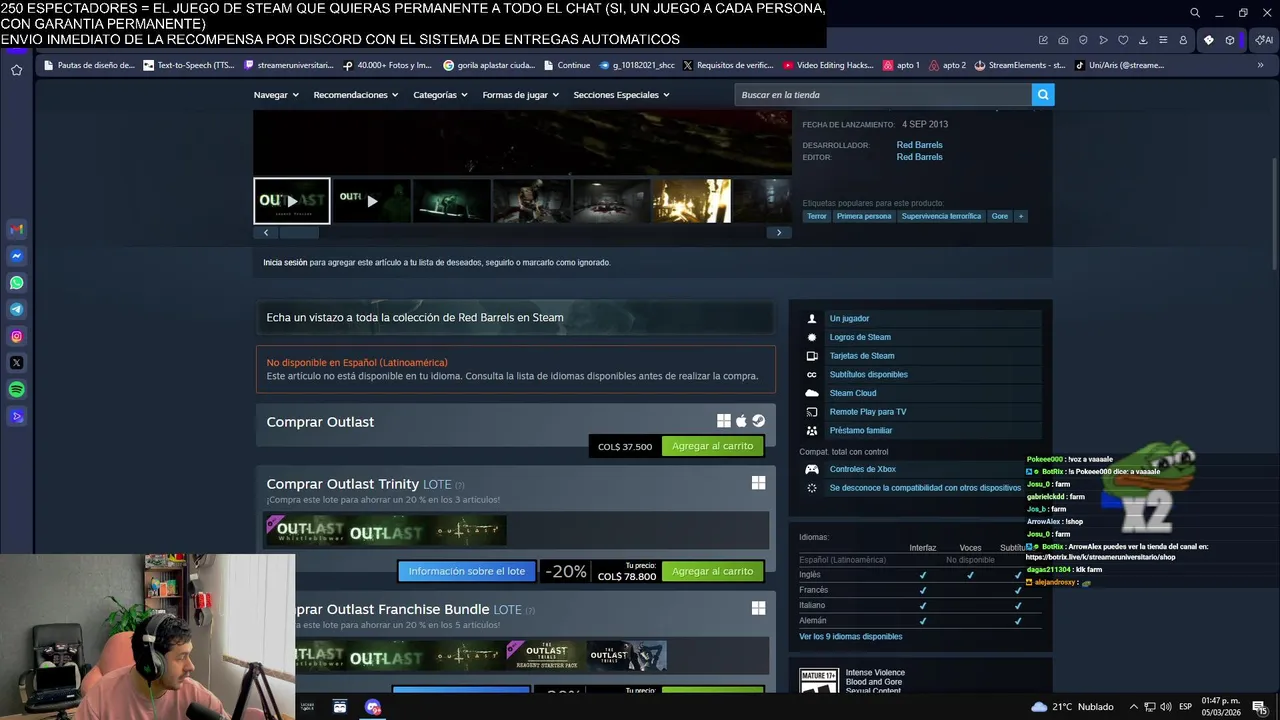
Task: Click 'Logros de Steam' feature link
Action: click(860, 337)
